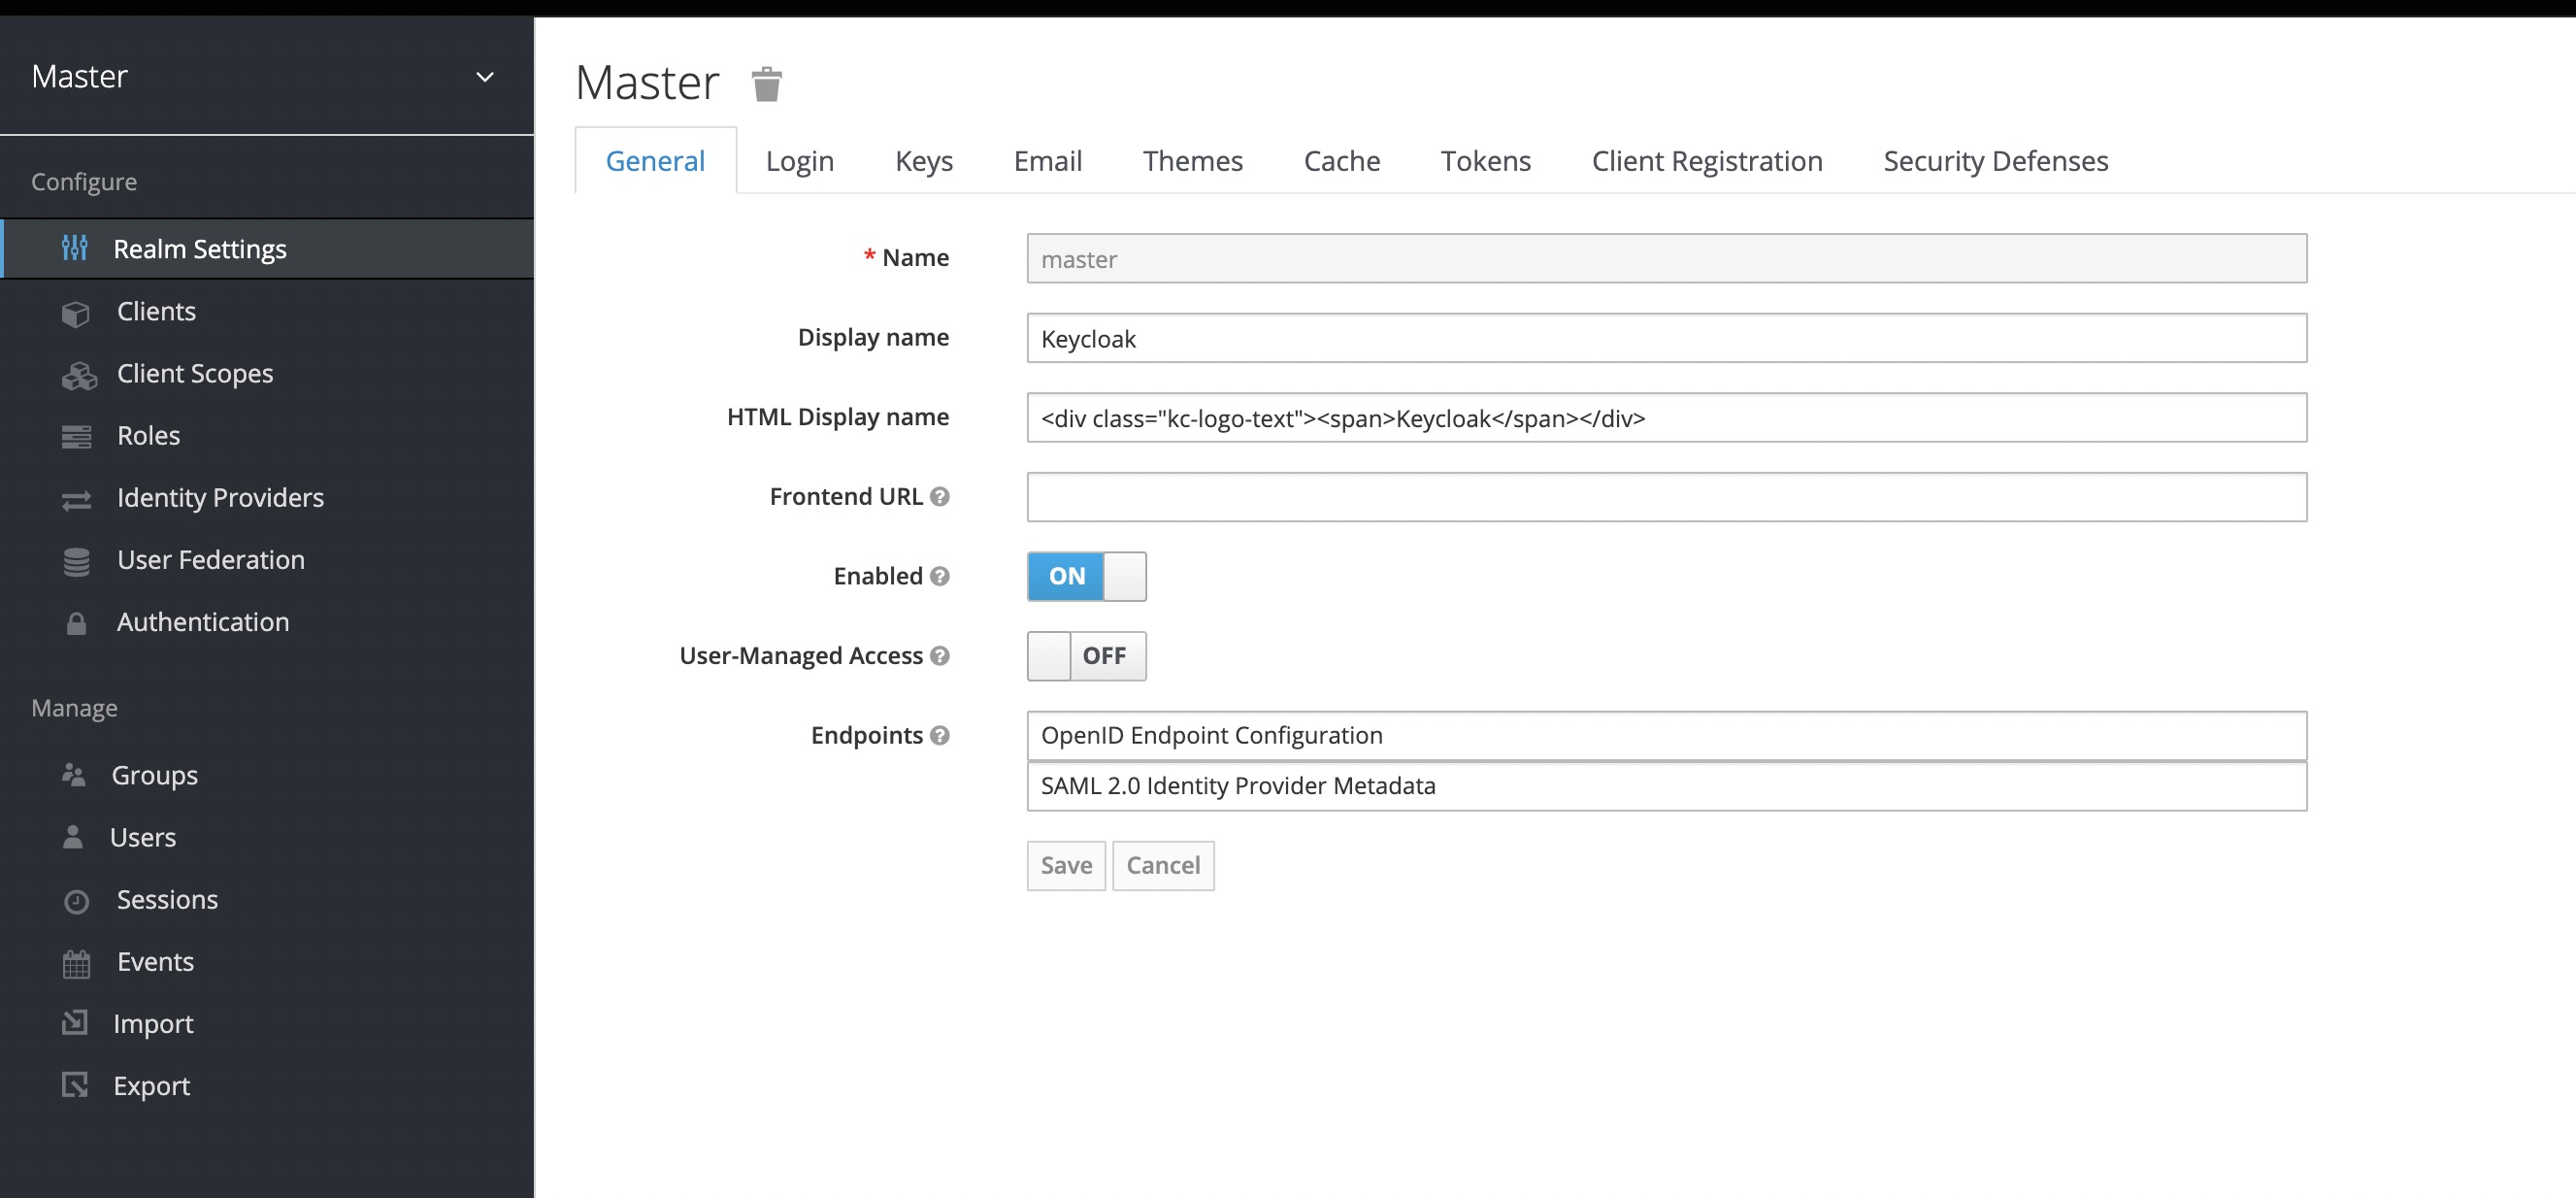This screenshot has width=2576, height=1198.
Task: Click the Roles icon in sidebar
Action: pyautogui.click(x=78, y=436)
